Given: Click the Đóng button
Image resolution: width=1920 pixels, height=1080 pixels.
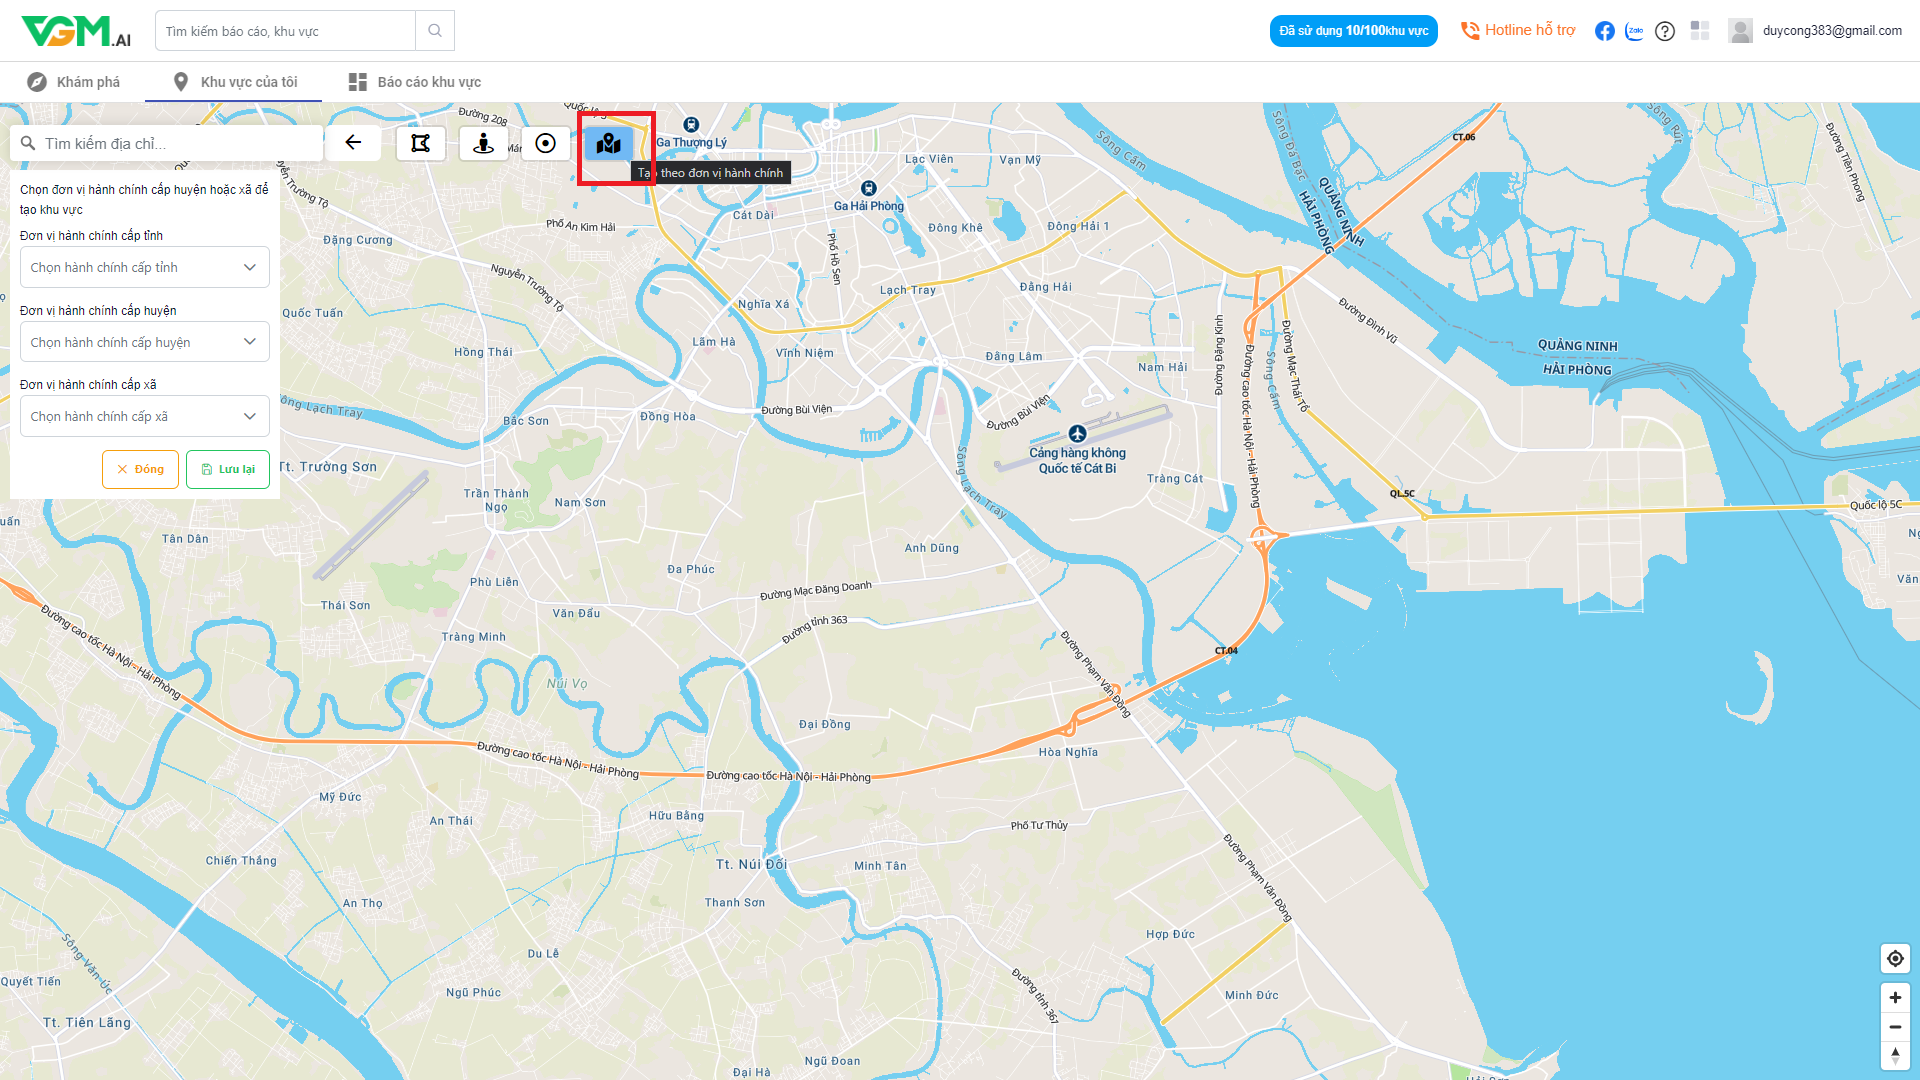Looking at the screenshot, I should 140,469.
